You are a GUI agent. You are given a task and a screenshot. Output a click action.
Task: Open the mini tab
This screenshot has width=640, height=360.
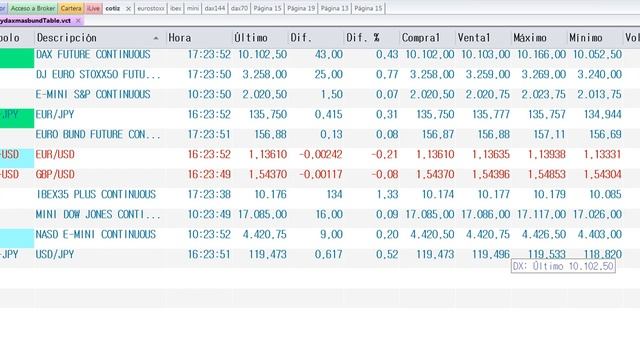click(x=193, y=8)
